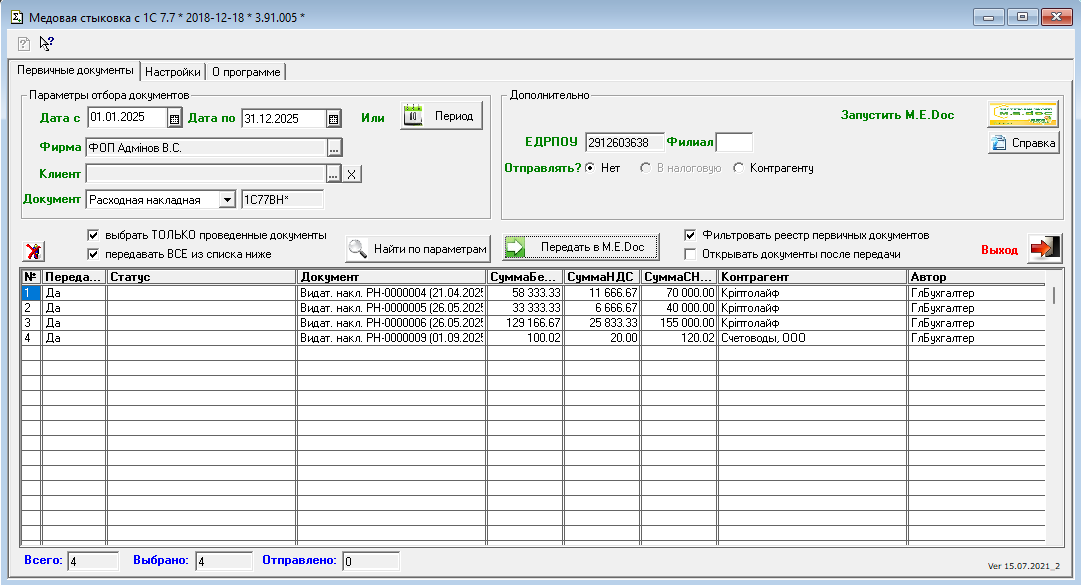
Task: Launch M.E.Doc using the logo button
Action: 1022,114
